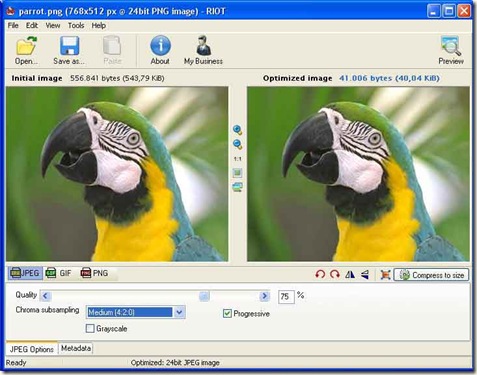The width and height of the screenshot is (477, 375).
Task: Flip the image horizontally
Action: click(x=350, y=275)
